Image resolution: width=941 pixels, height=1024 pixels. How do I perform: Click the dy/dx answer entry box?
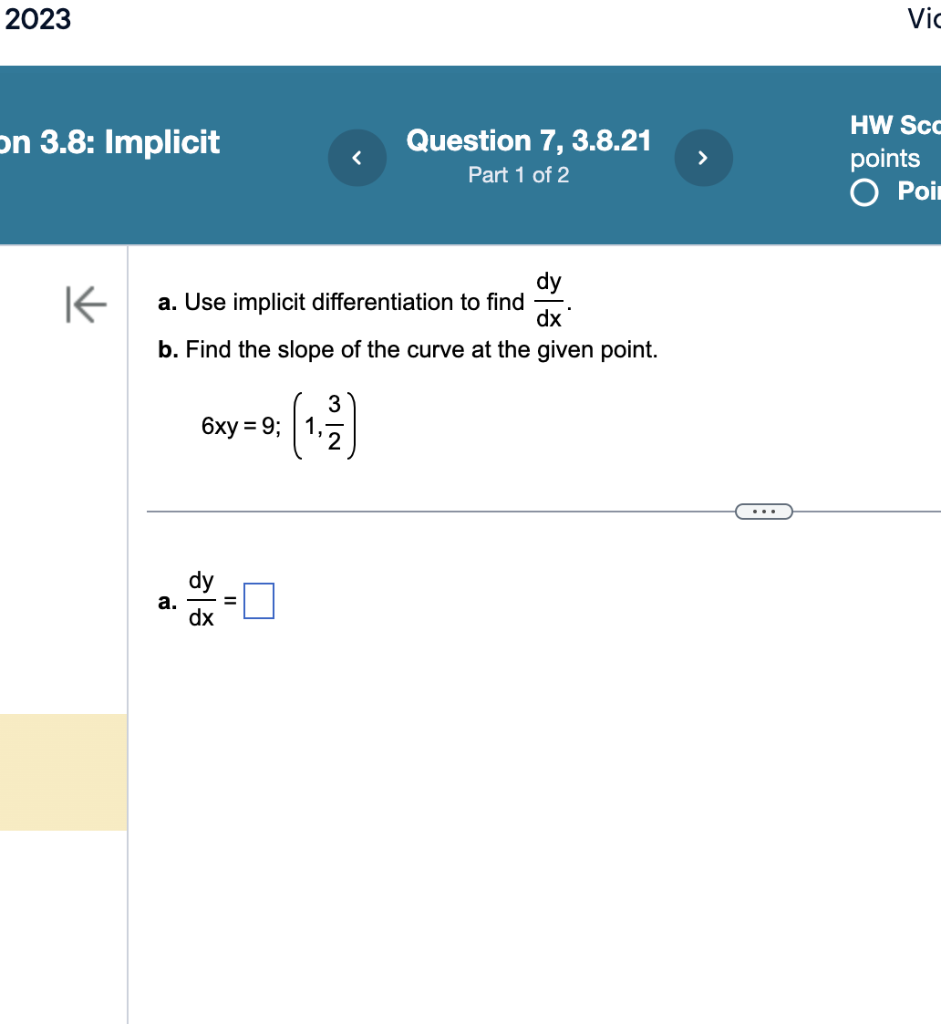[x=260, y=599]
